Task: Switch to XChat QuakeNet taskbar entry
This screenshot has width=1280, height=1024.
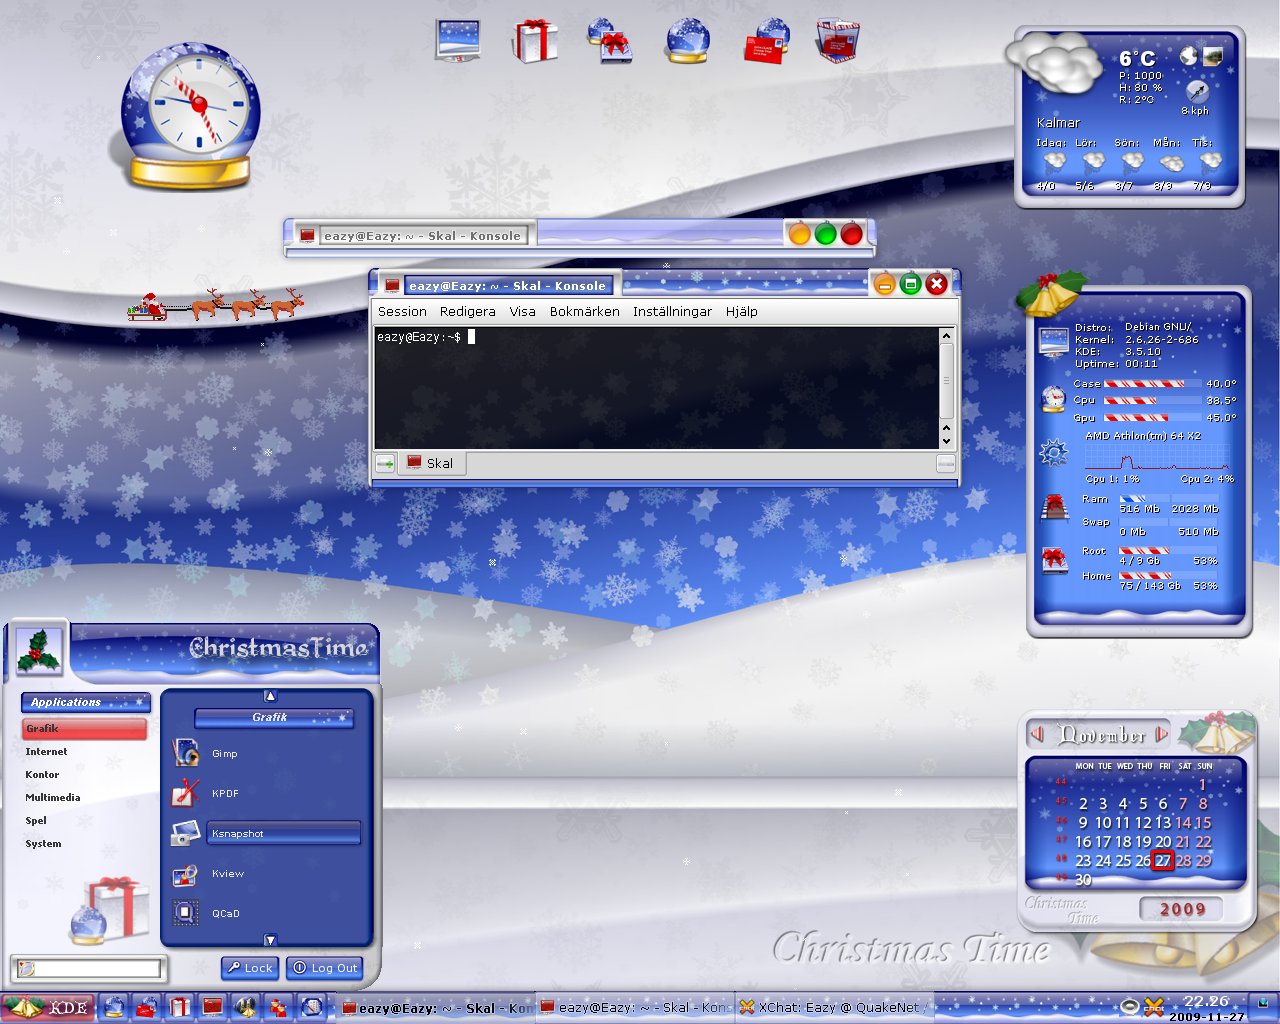Action: (x=836, y=1008)
